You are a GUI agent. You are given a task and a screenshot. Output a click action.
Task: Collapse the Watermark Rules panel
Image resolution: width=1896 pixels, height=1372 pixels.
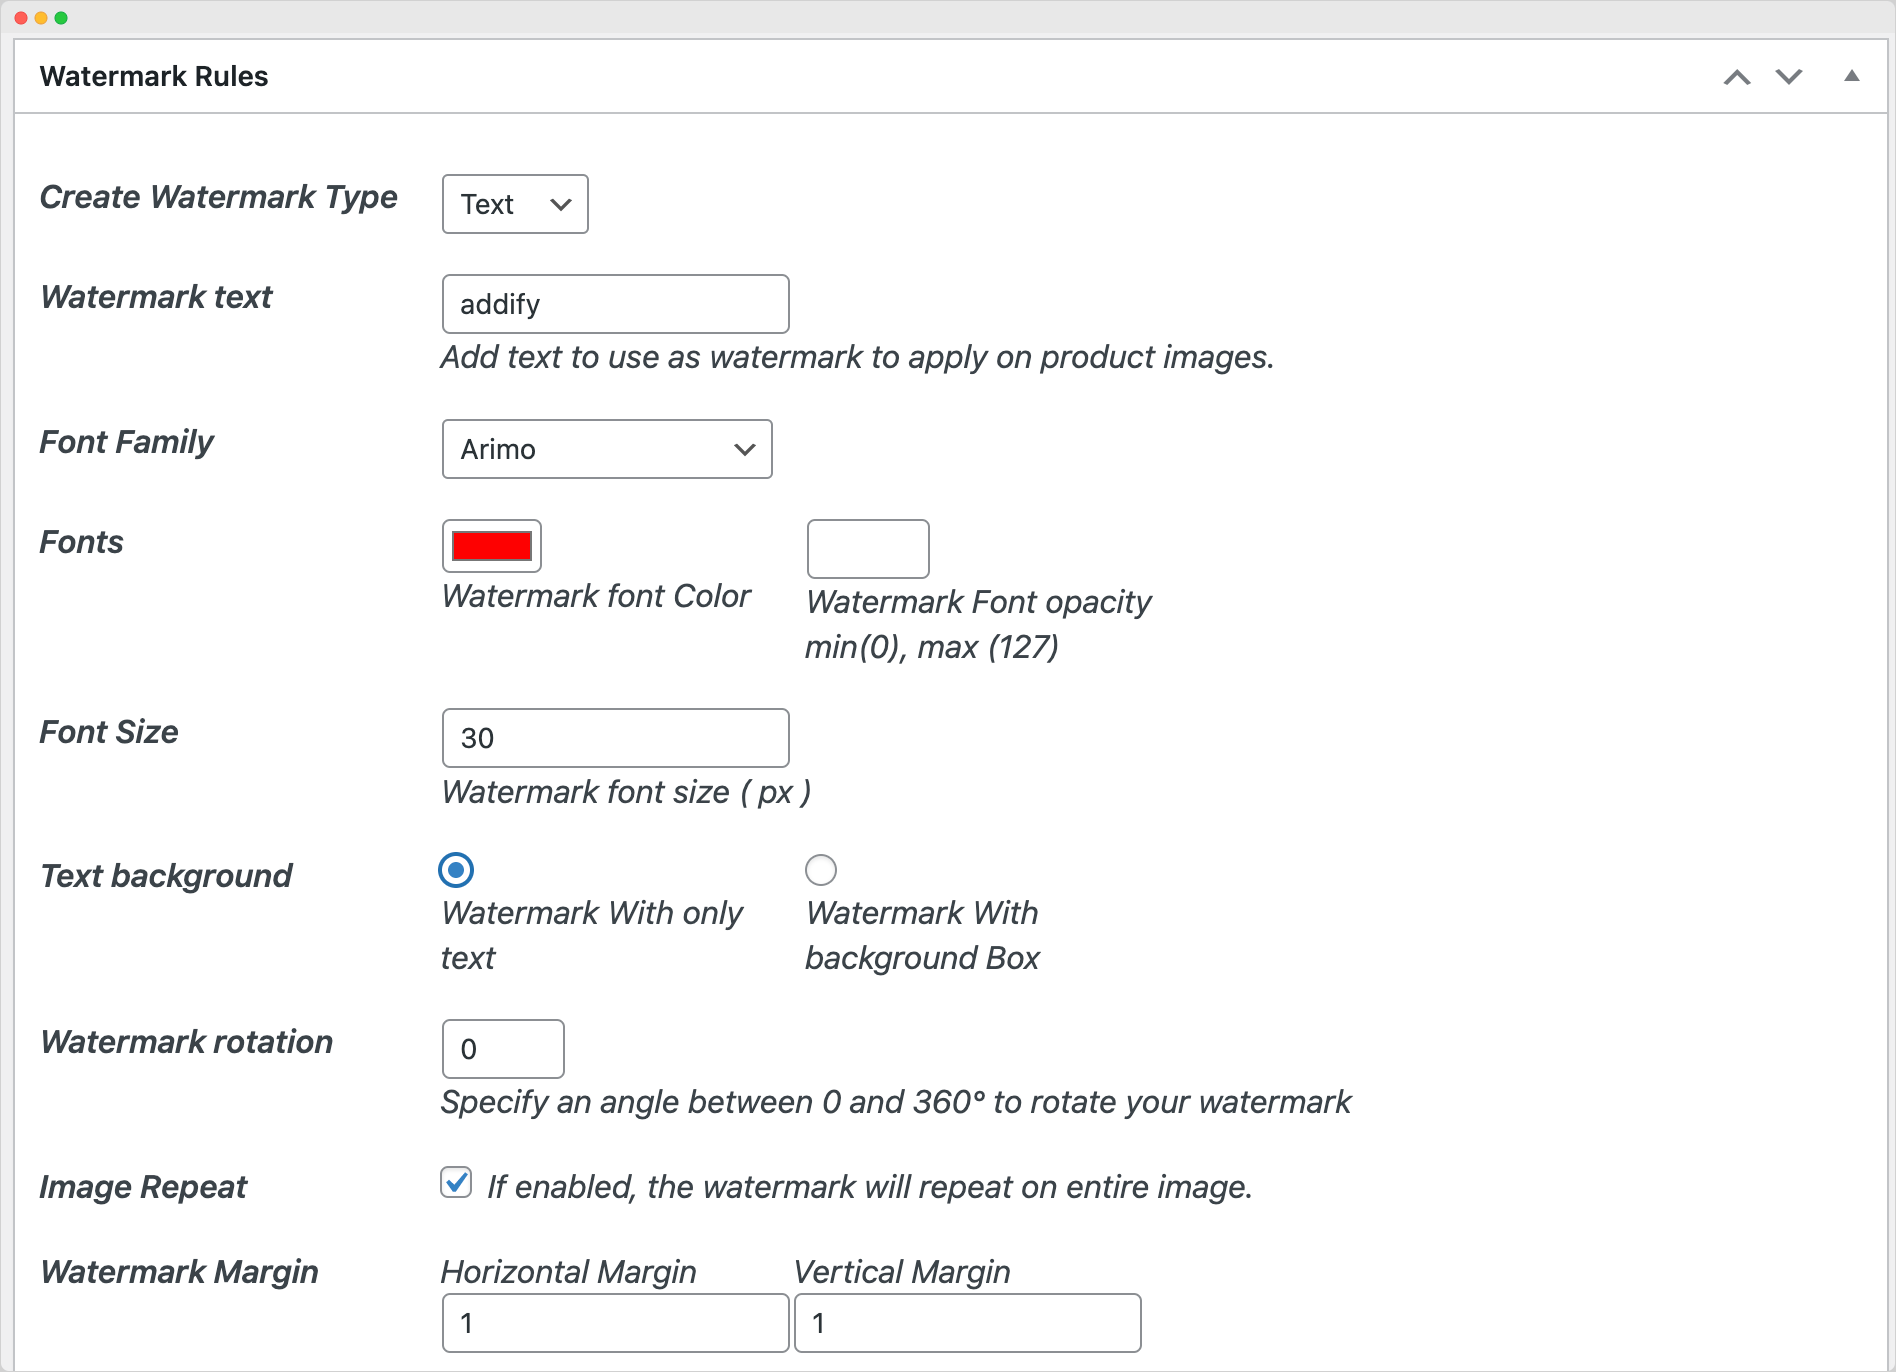click(1852, 77)
